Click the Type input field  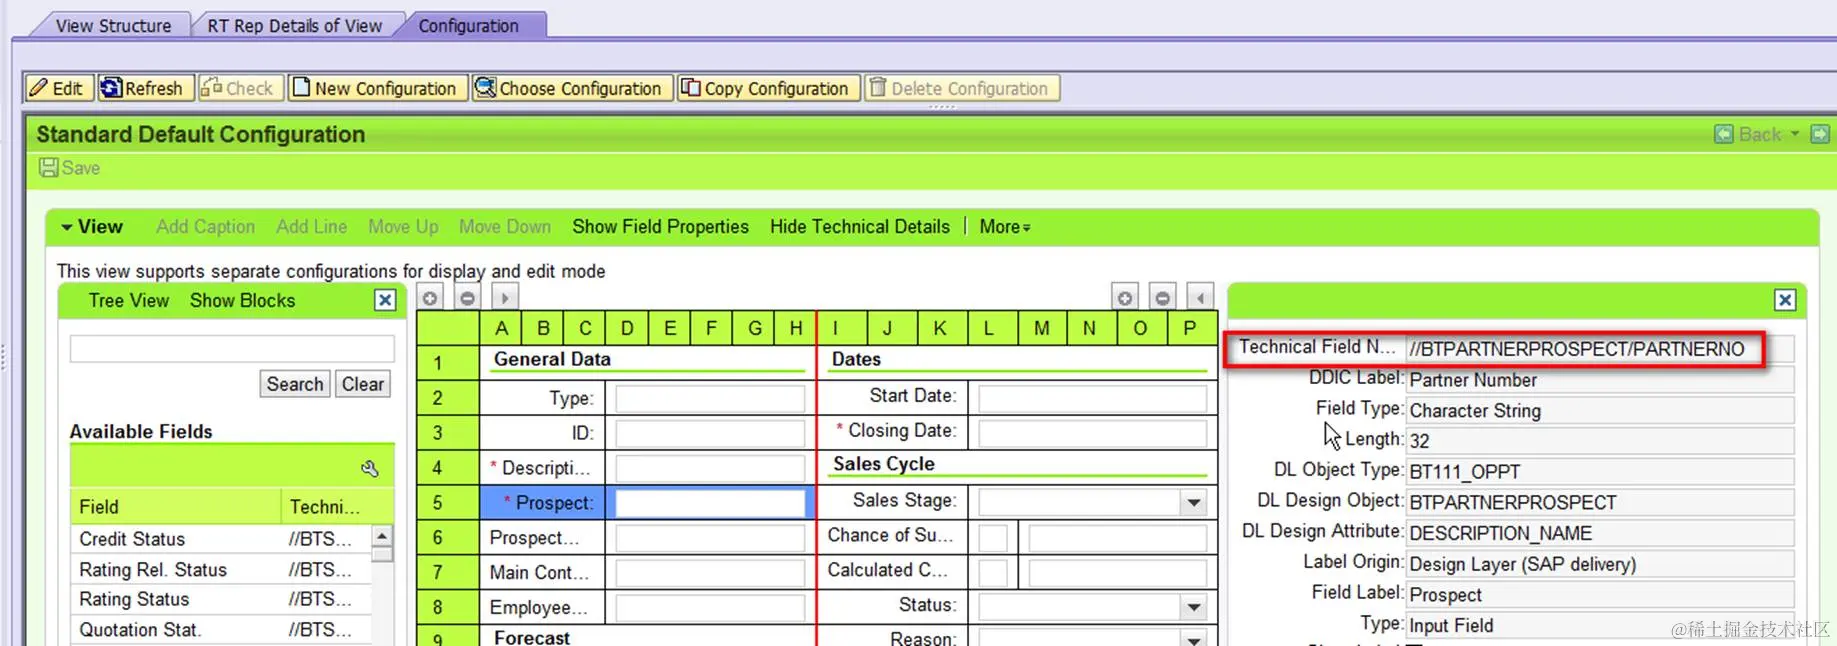point(710,398)
